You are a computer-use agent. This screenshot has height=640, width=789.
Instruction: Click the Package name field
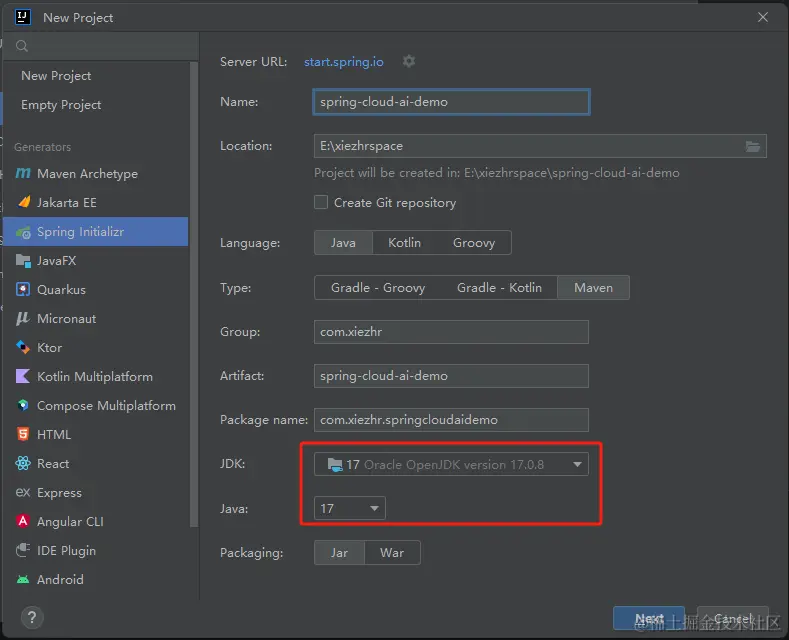tap(451, 420)
